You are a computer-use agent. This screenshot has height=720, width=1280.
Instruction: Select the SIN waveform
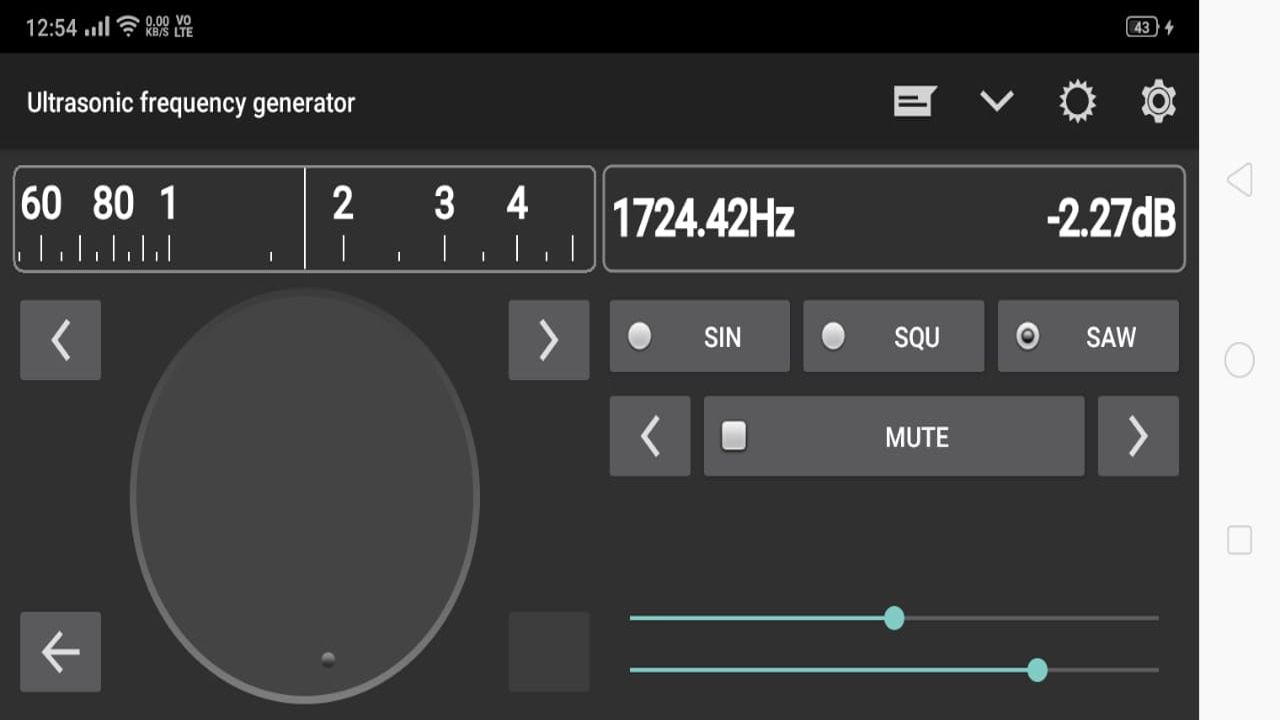click(700, 336)
